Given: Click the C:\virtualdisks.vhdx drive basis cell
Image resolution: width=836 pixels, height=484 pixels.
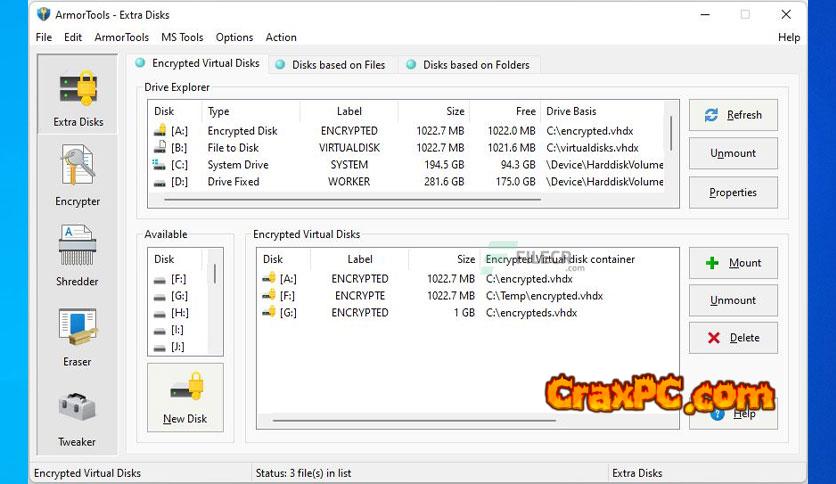Looking at the screenshot, I should pyautogui.click(x=592, y=148).
